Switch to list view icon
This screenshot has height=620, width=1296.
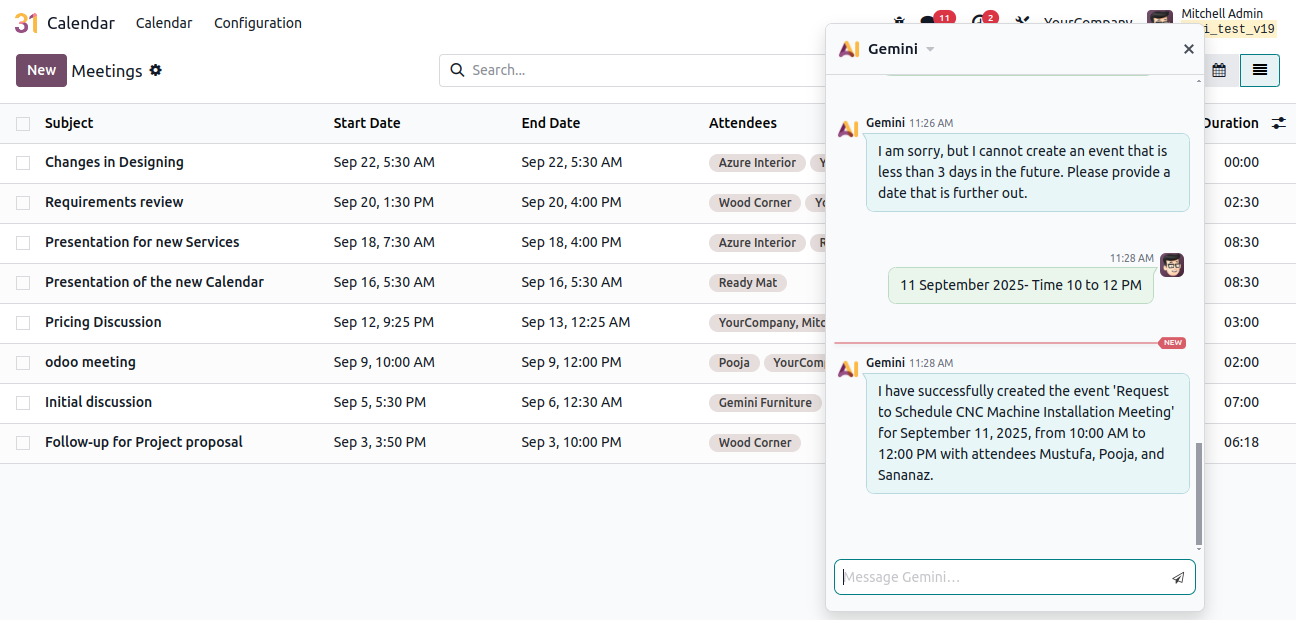(1259, 70)
